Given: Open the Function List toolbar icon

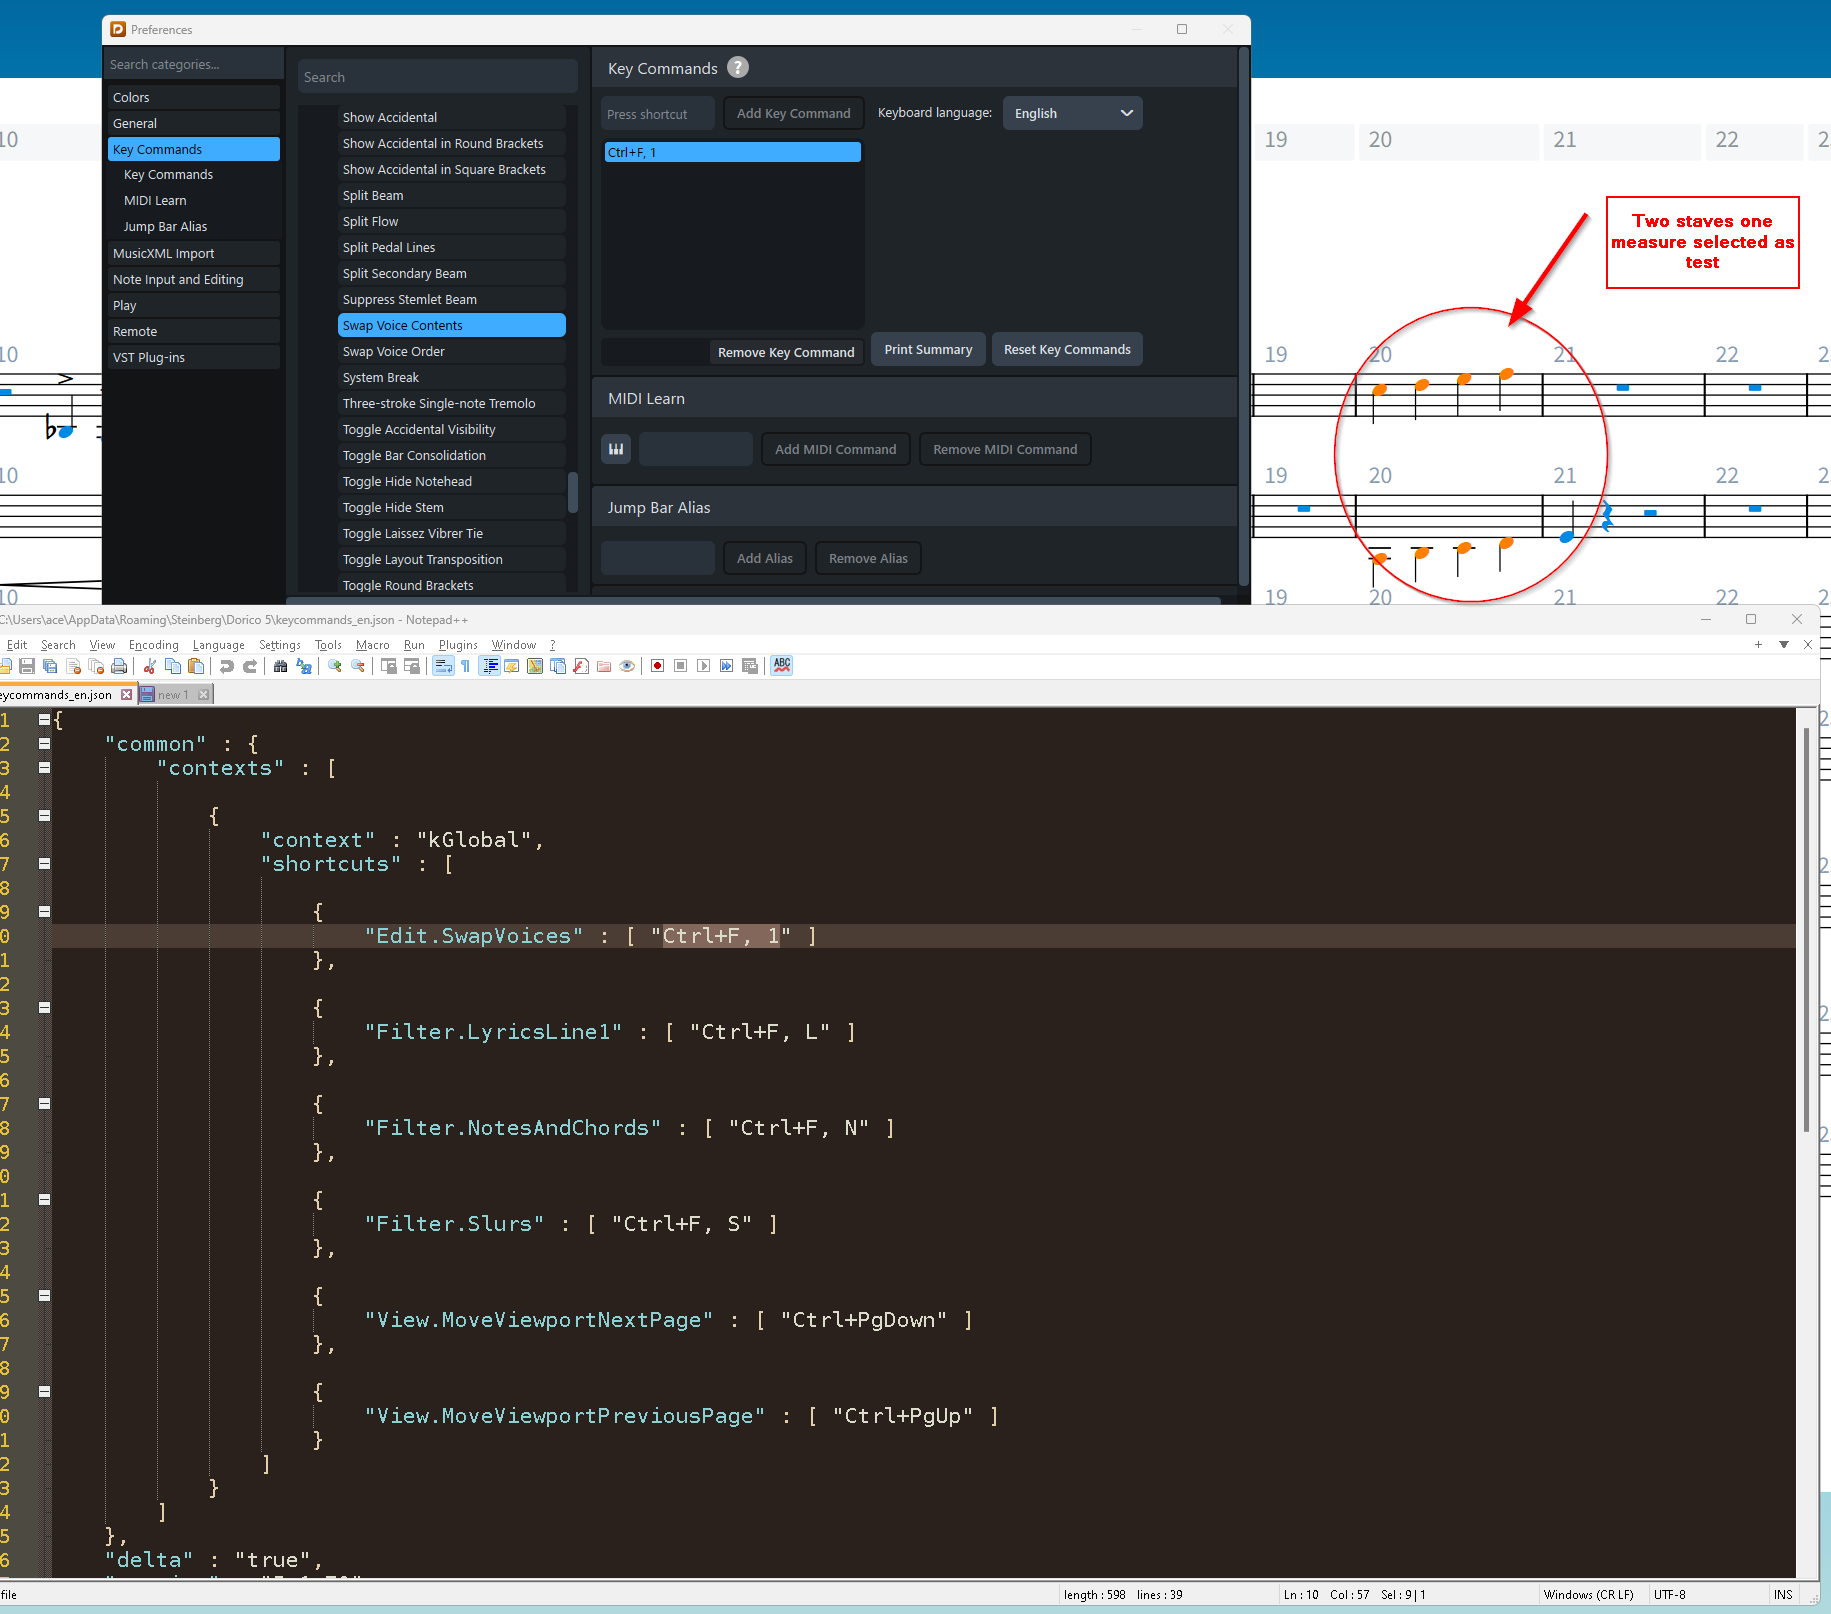Looking at the screenshot, I should [581, 666].
